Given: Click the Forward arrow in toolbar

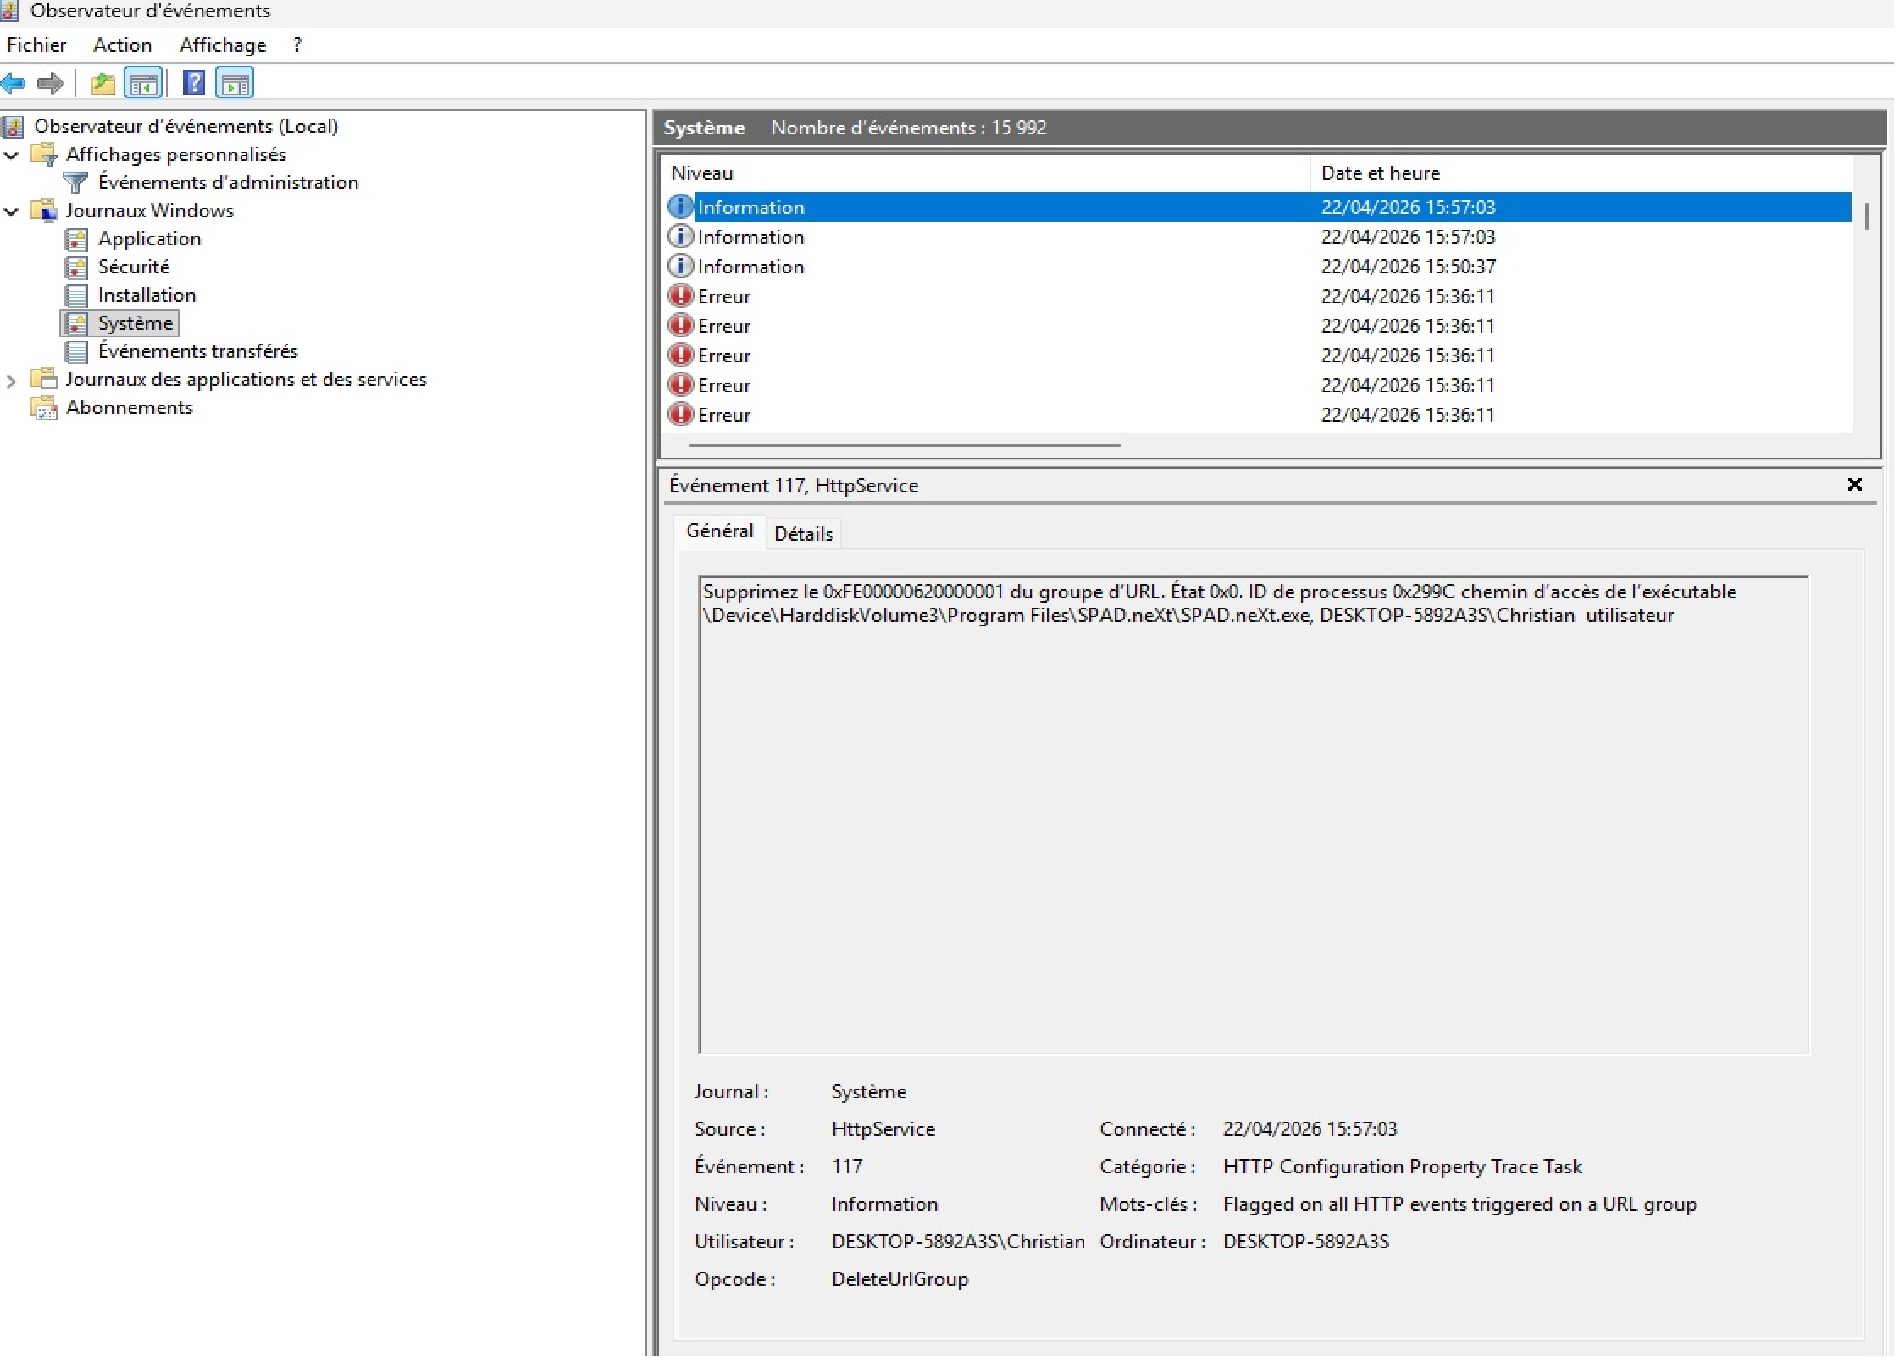Looking at the screenshot, I should pyautogui.click(x=50, y=84).
